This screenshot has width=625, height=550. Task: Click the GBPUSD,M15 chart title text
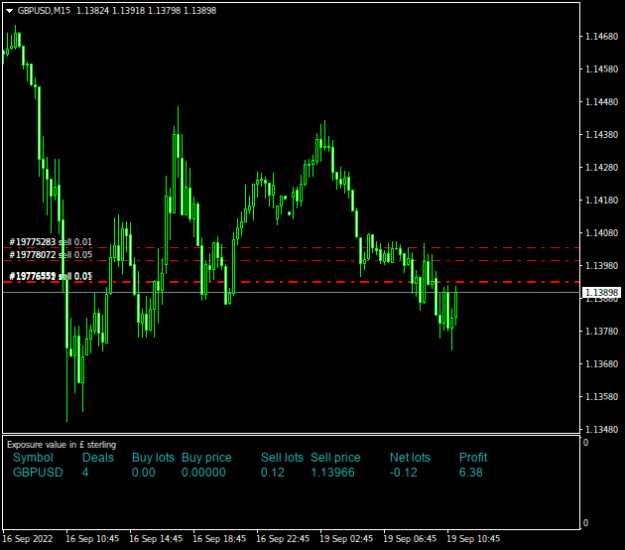(x=44, y=11)
